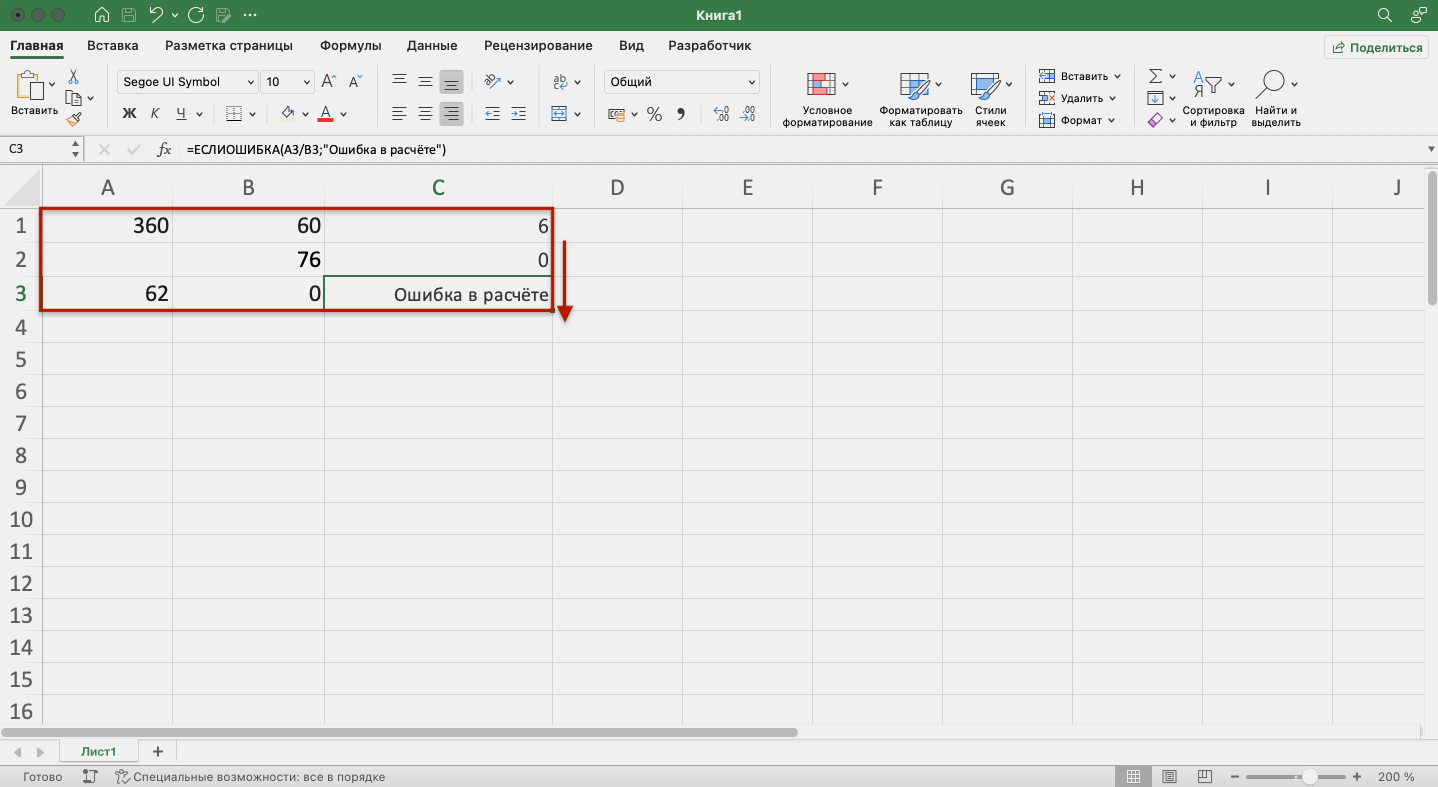Open the Формулы ribbon tab
This screenshot has width=1438, height=787.
[350, 46]
